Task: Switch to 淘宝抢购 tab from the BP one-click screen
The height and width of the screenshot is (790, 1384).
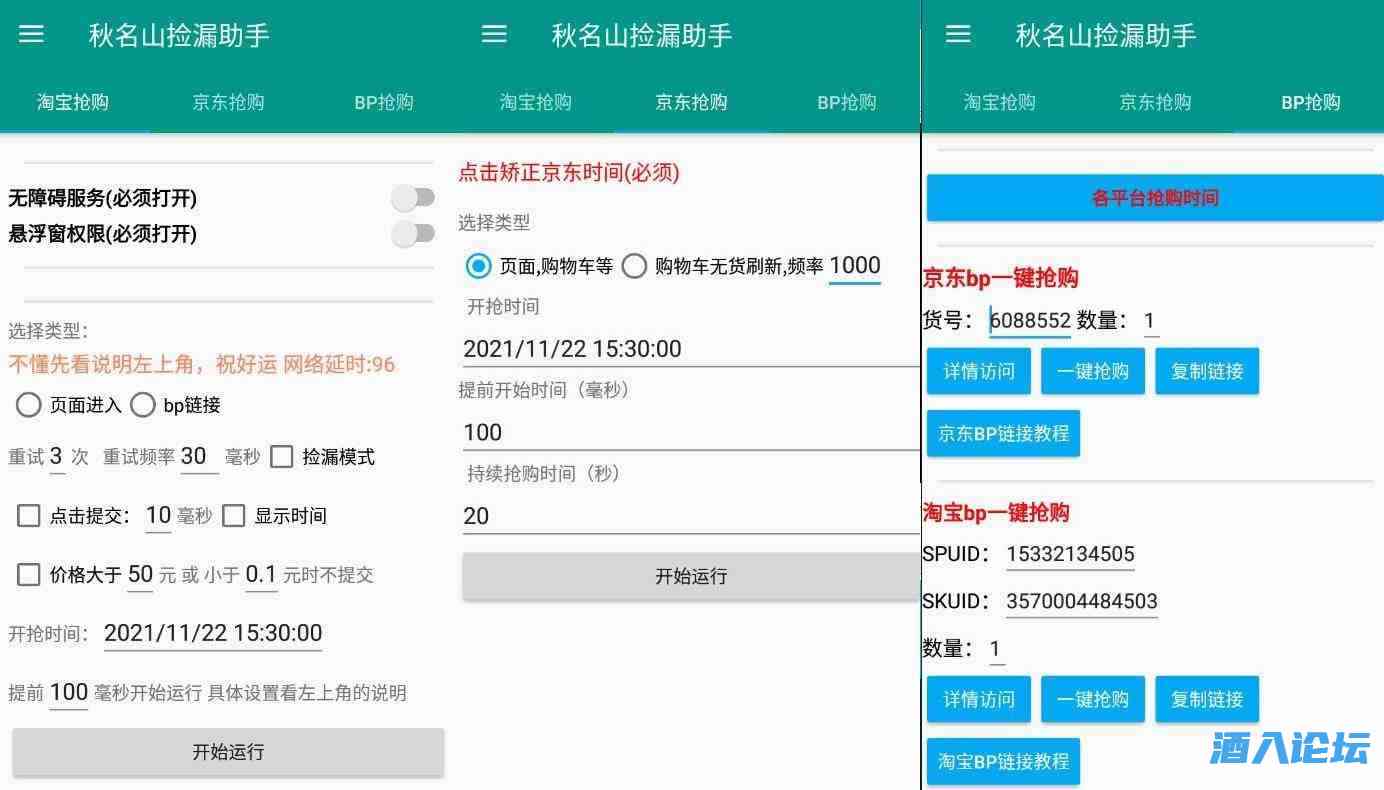Action: click(1000, 102)
